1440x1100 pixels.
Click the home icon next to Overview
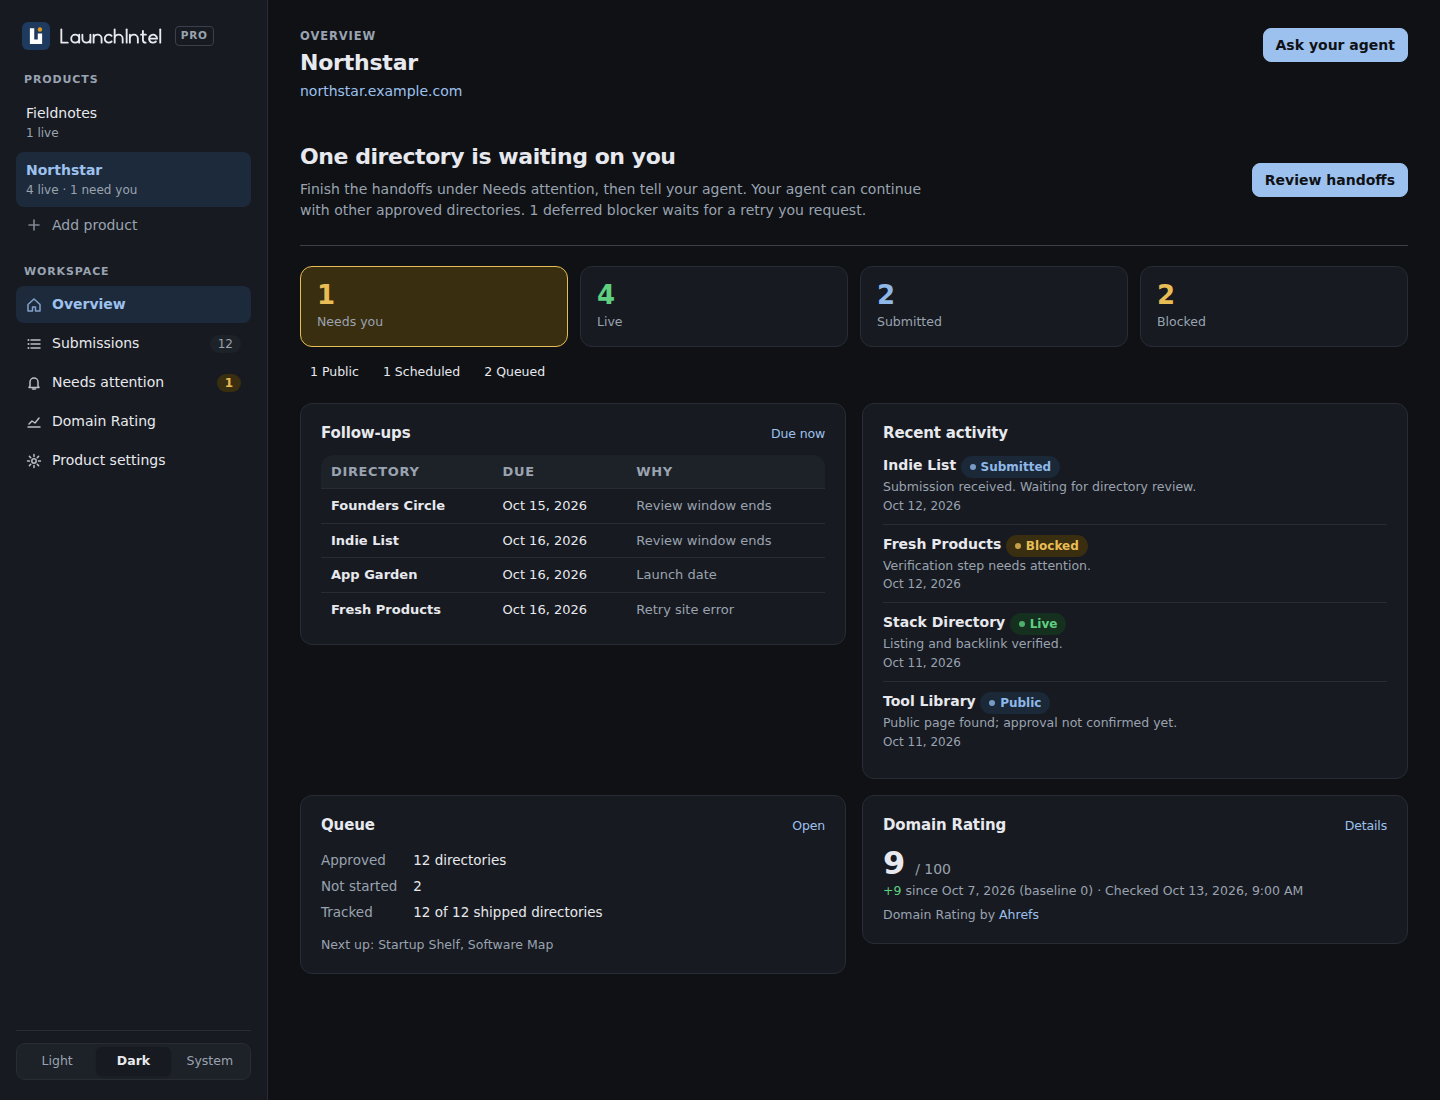pos(34,305)
